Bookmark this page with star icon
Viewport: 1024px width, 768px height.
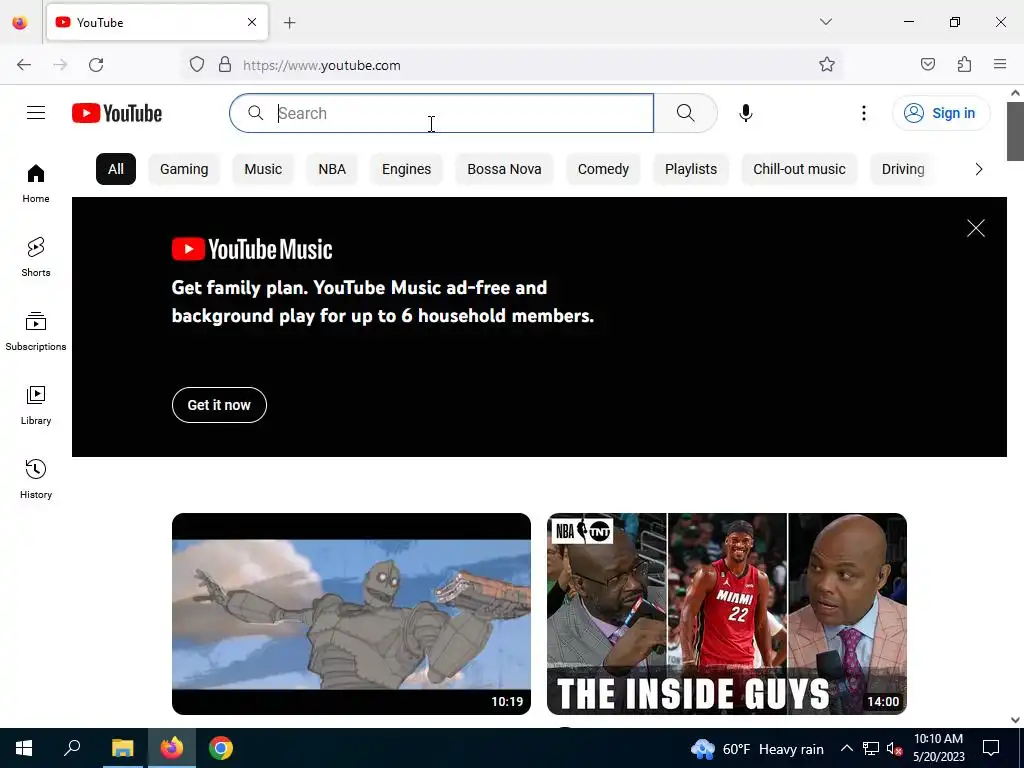point(827,65)
